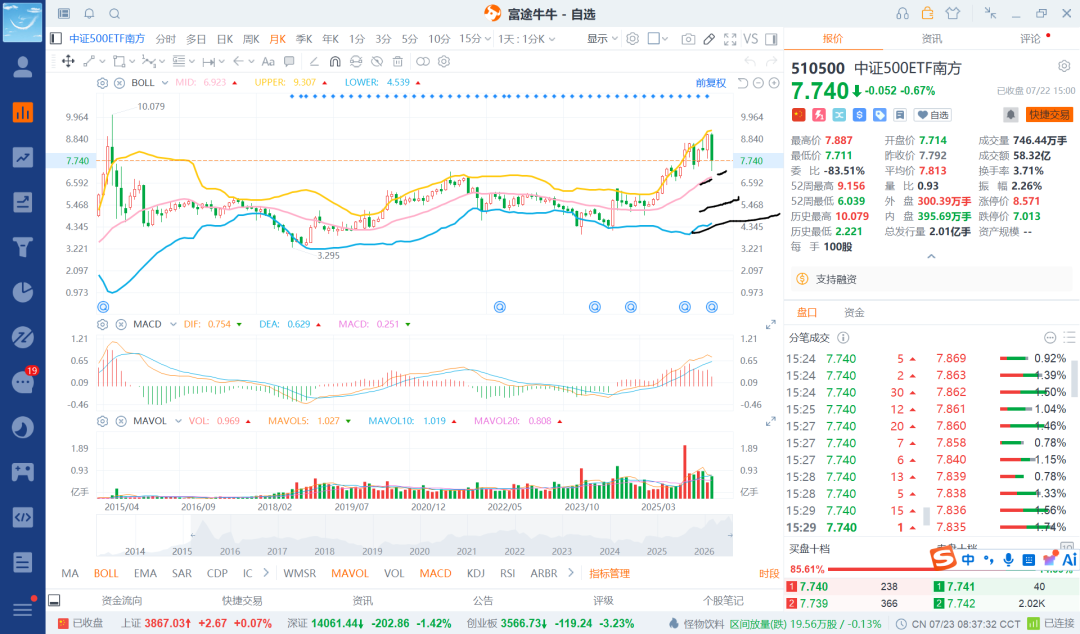The image size is (1080, 634).
Task: Select the move crosshair drawing tool
Action: pos(68,61)
